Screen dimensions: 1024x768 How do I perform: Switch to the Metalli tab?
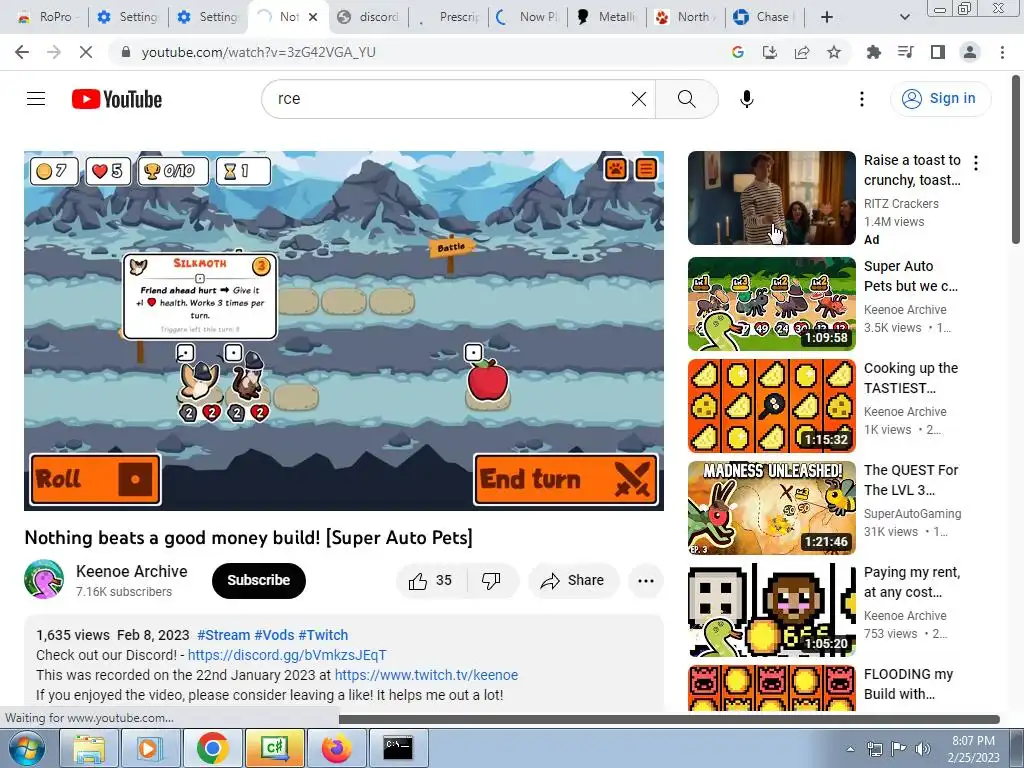click(608, 17)
